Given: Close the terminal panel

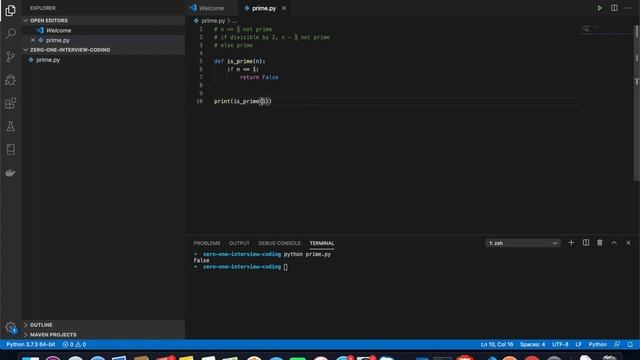Looking at the screenshot, I should 629,243.
